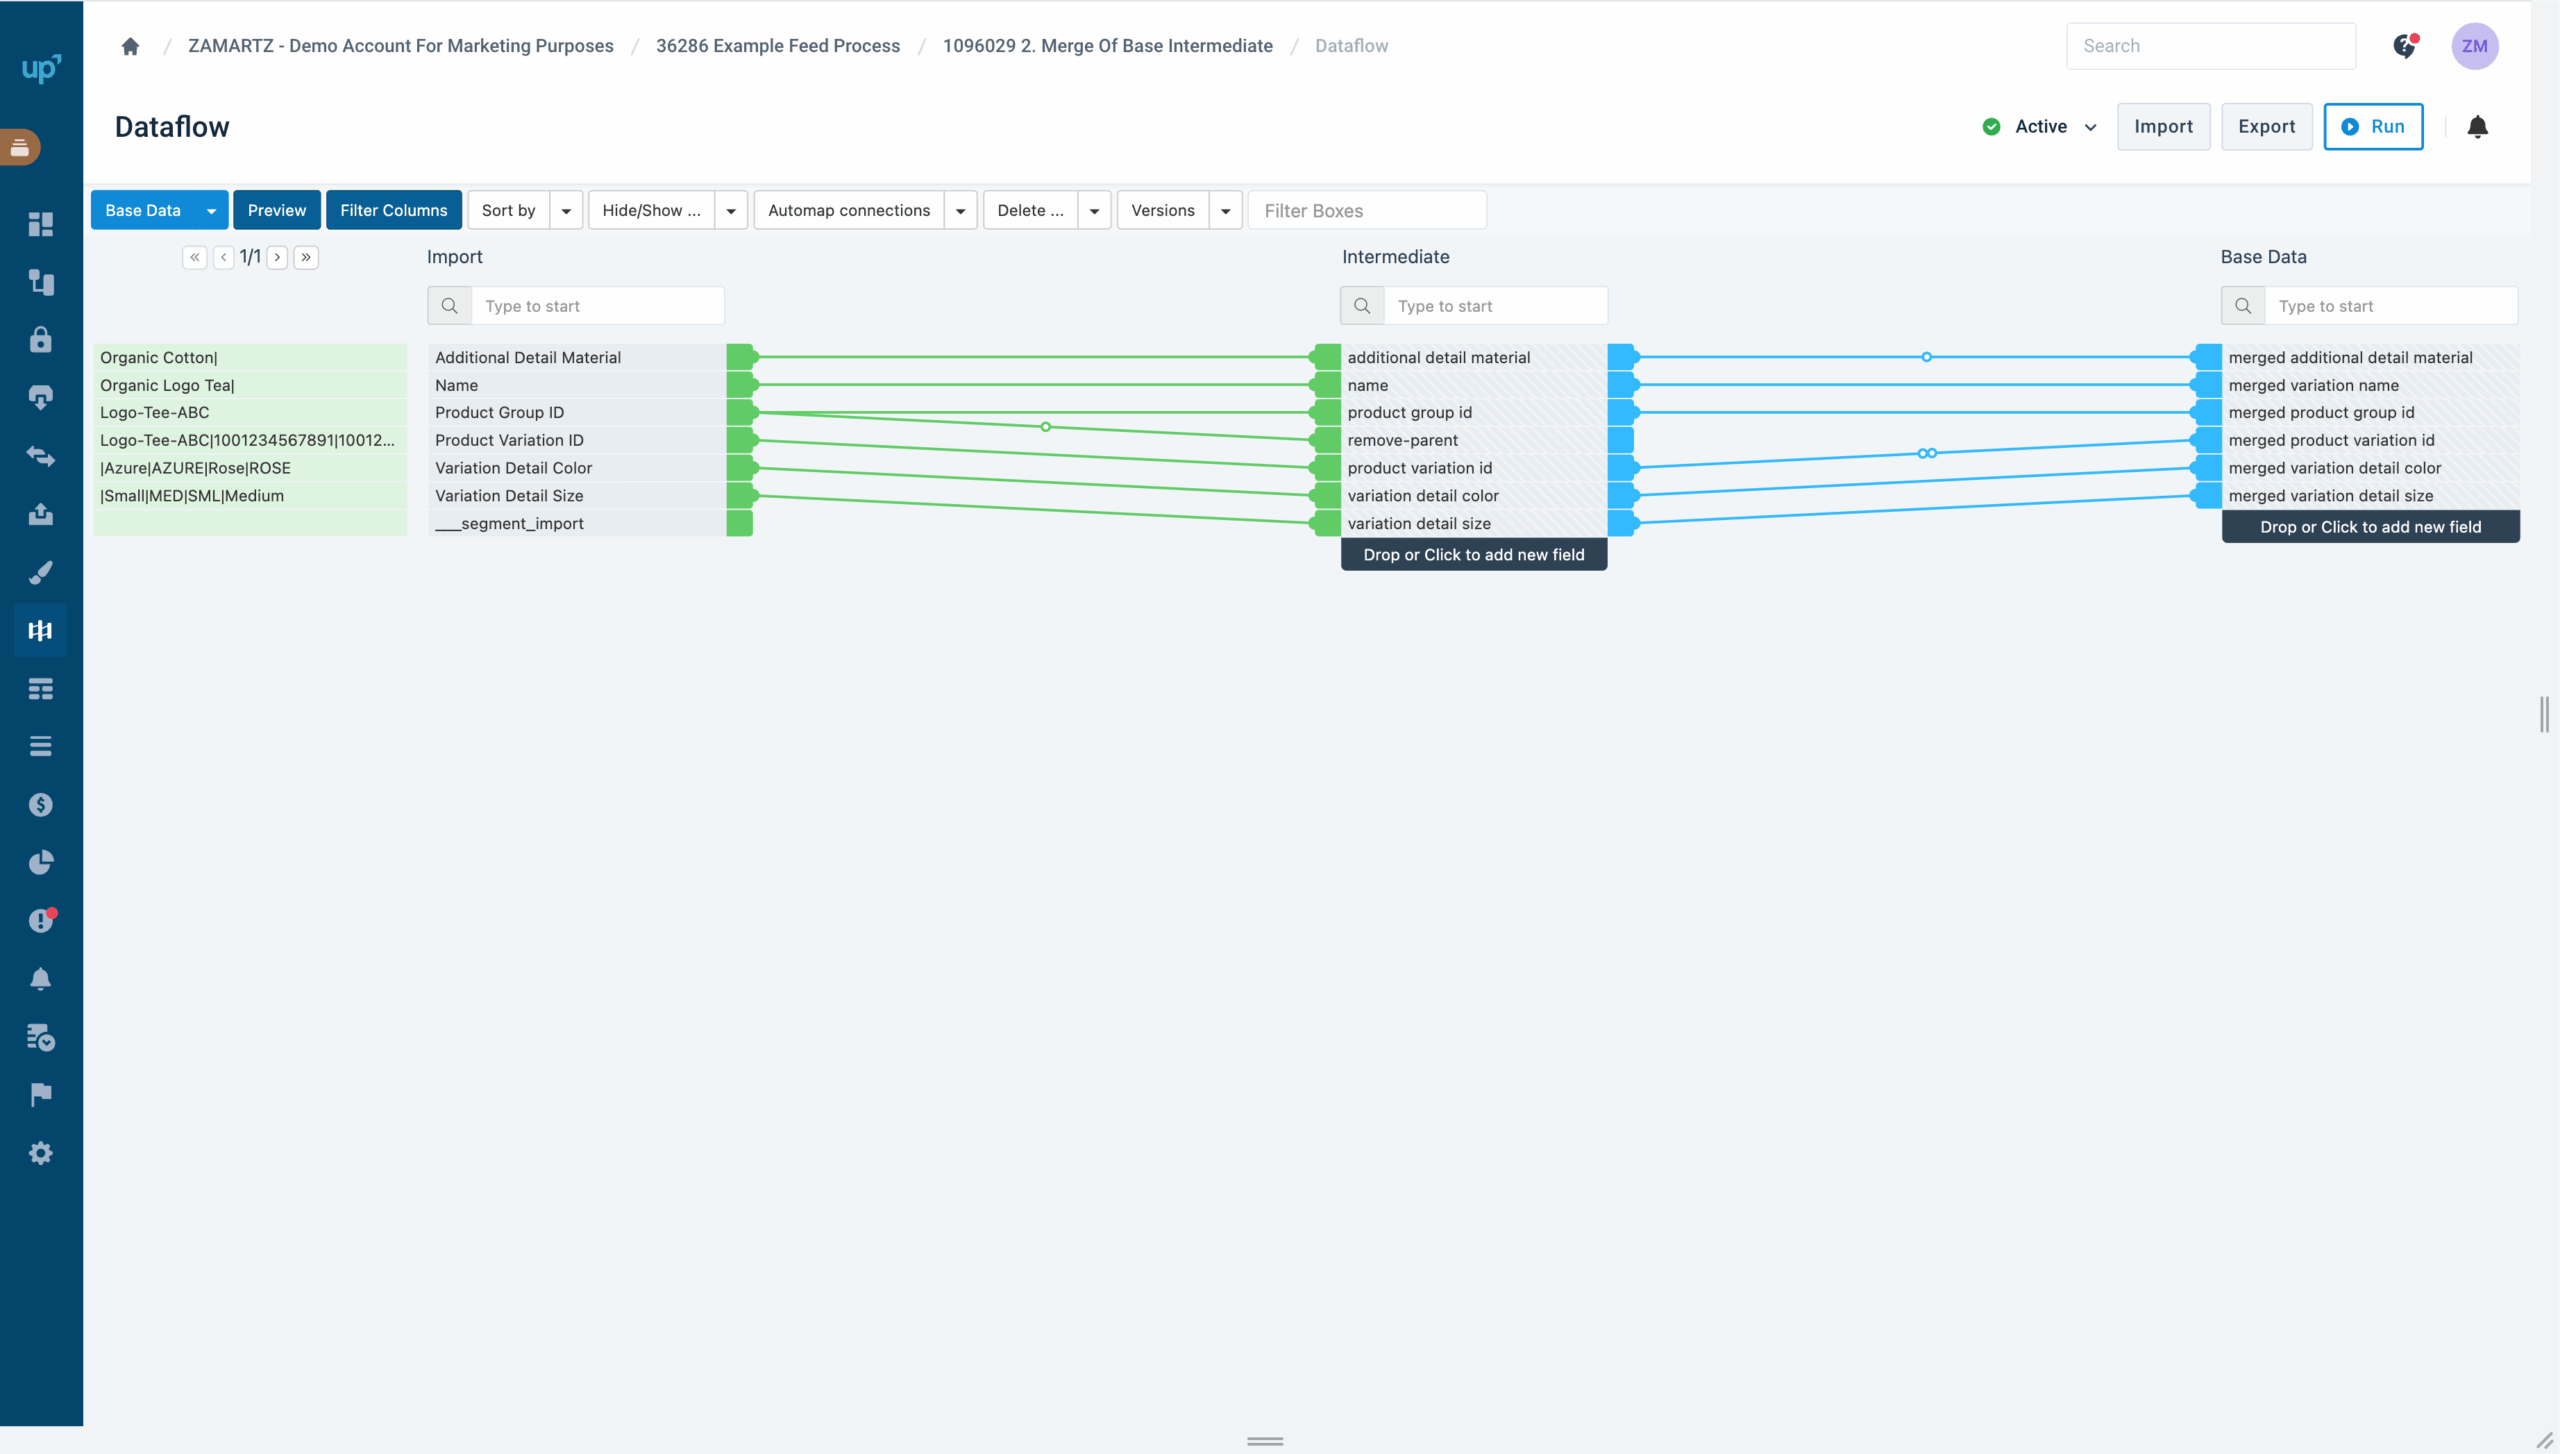Select the lock/security icon in sidebar

click(40, 340)
